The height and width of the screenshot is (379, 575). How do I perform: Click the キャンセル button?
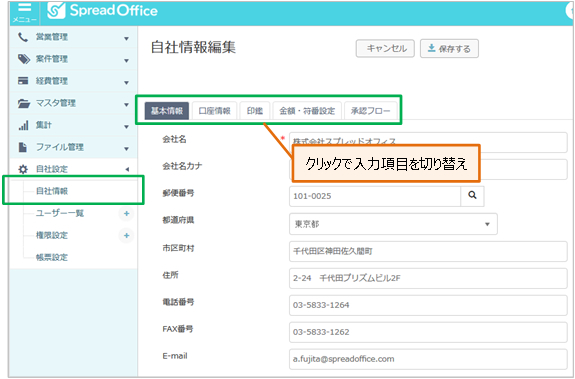pyautogui.click(x=385, y=49)
